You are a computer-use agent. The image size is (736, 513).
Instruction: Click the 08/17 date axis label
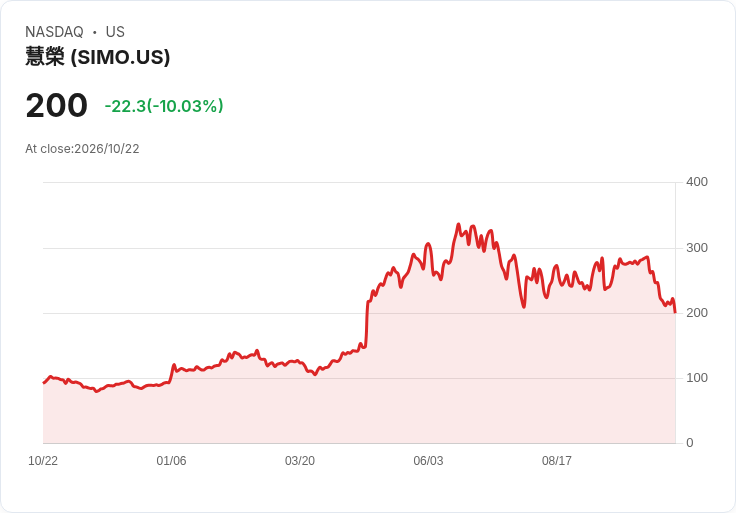[x=557, y=460]
